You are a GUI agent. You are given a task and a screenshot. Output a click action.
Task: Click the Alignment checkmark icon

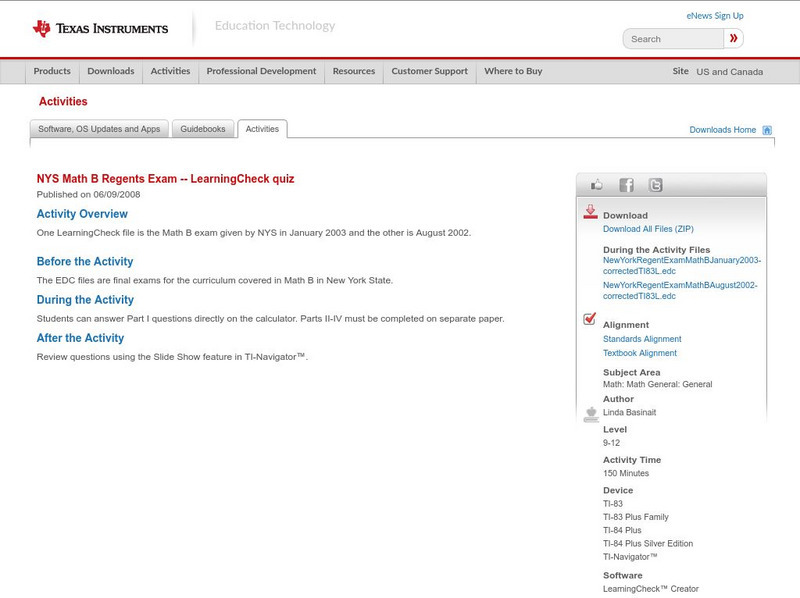(590, 319)
